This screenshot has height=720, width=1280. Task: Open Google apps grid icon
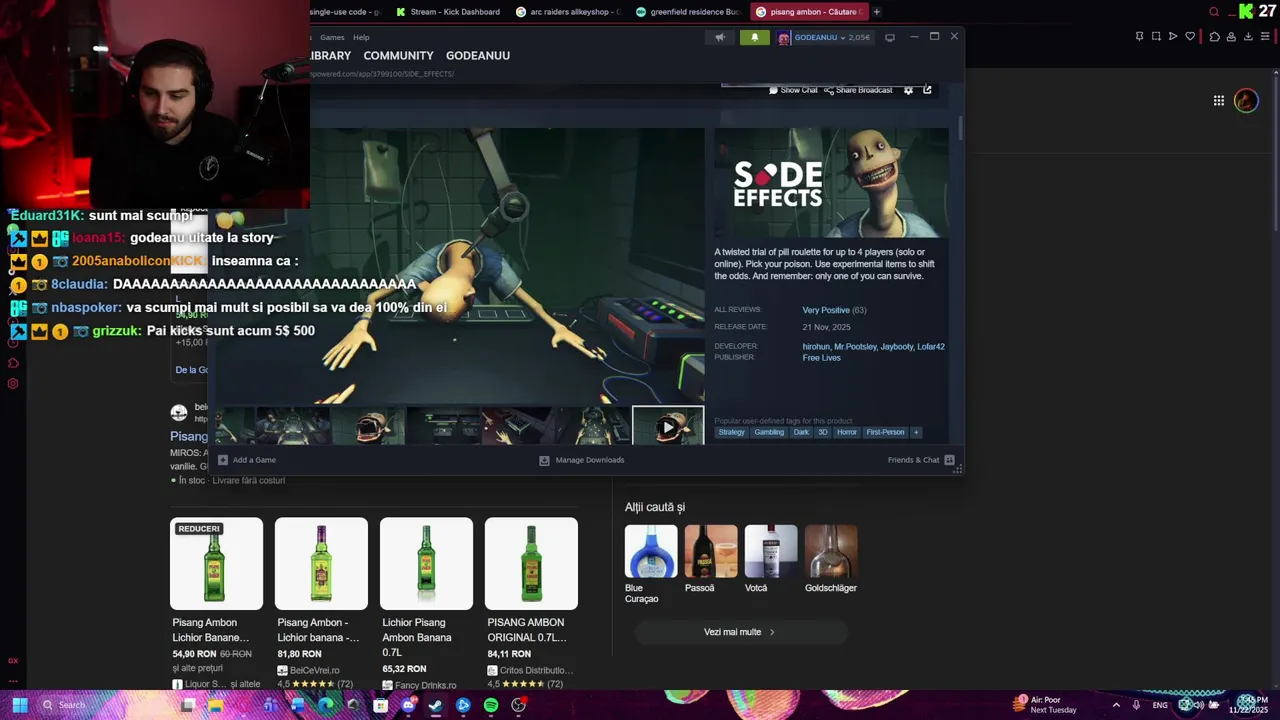[x=1219, y=101]
